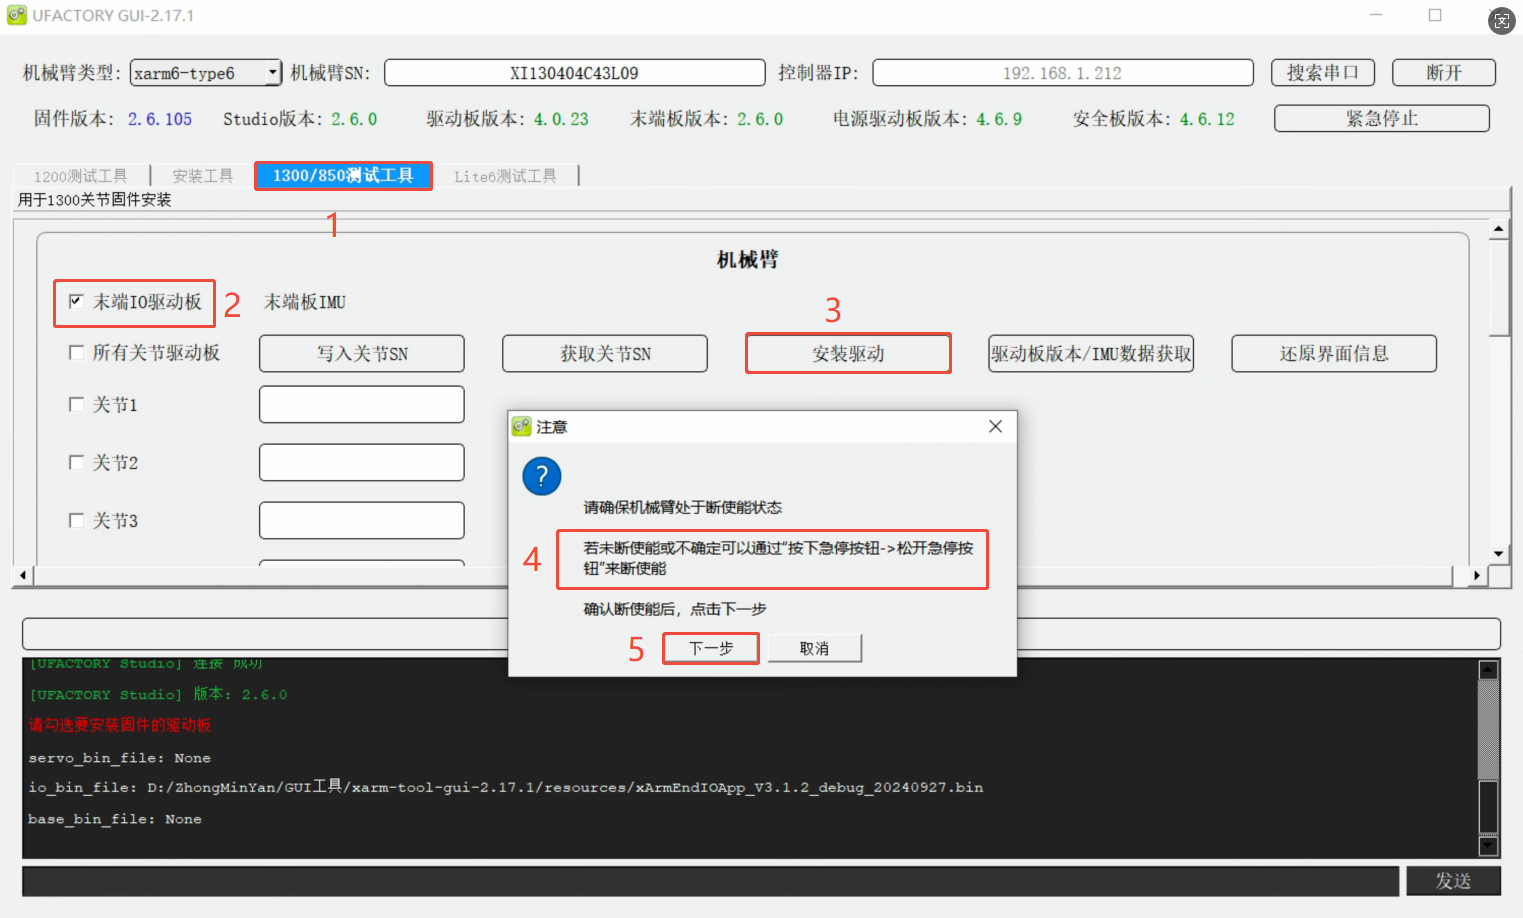Click the horizontal scroll right arrow
Viewport: 1523px width, 918px height.
click(1477, 575)
